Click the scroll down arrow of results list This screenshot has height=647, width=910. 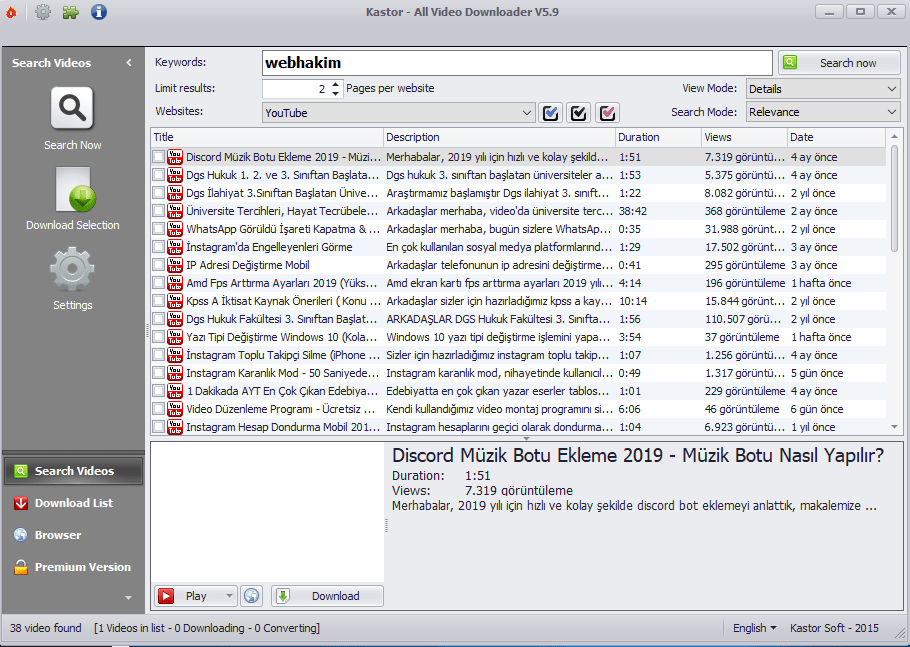coord(894,427)
